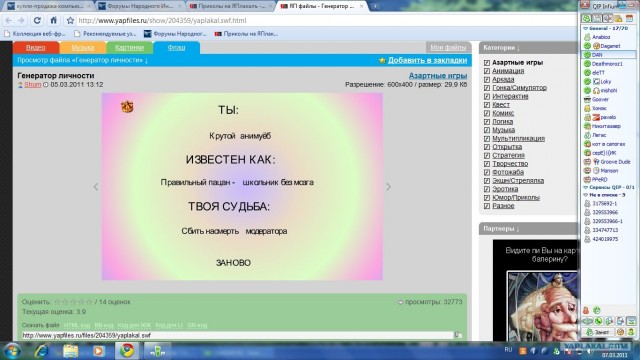This screenshot has width=640, height=360.
Task: Select QR-код link
Action: click(197, 325)
